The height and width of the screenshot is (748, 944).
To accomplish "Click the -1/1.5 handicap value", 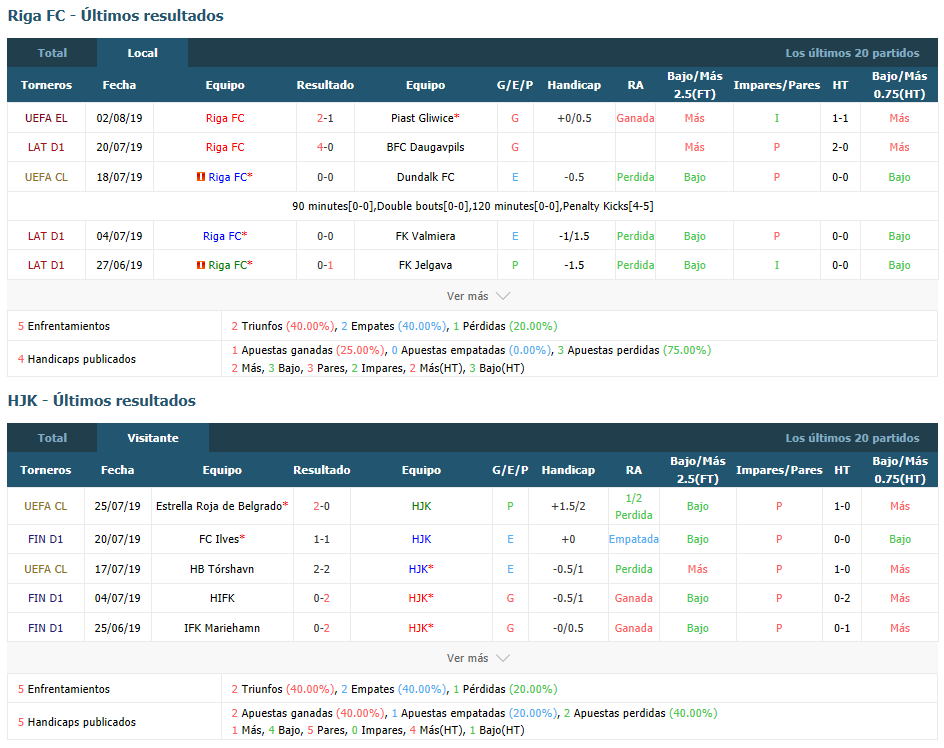I will [x=574, y=236].
